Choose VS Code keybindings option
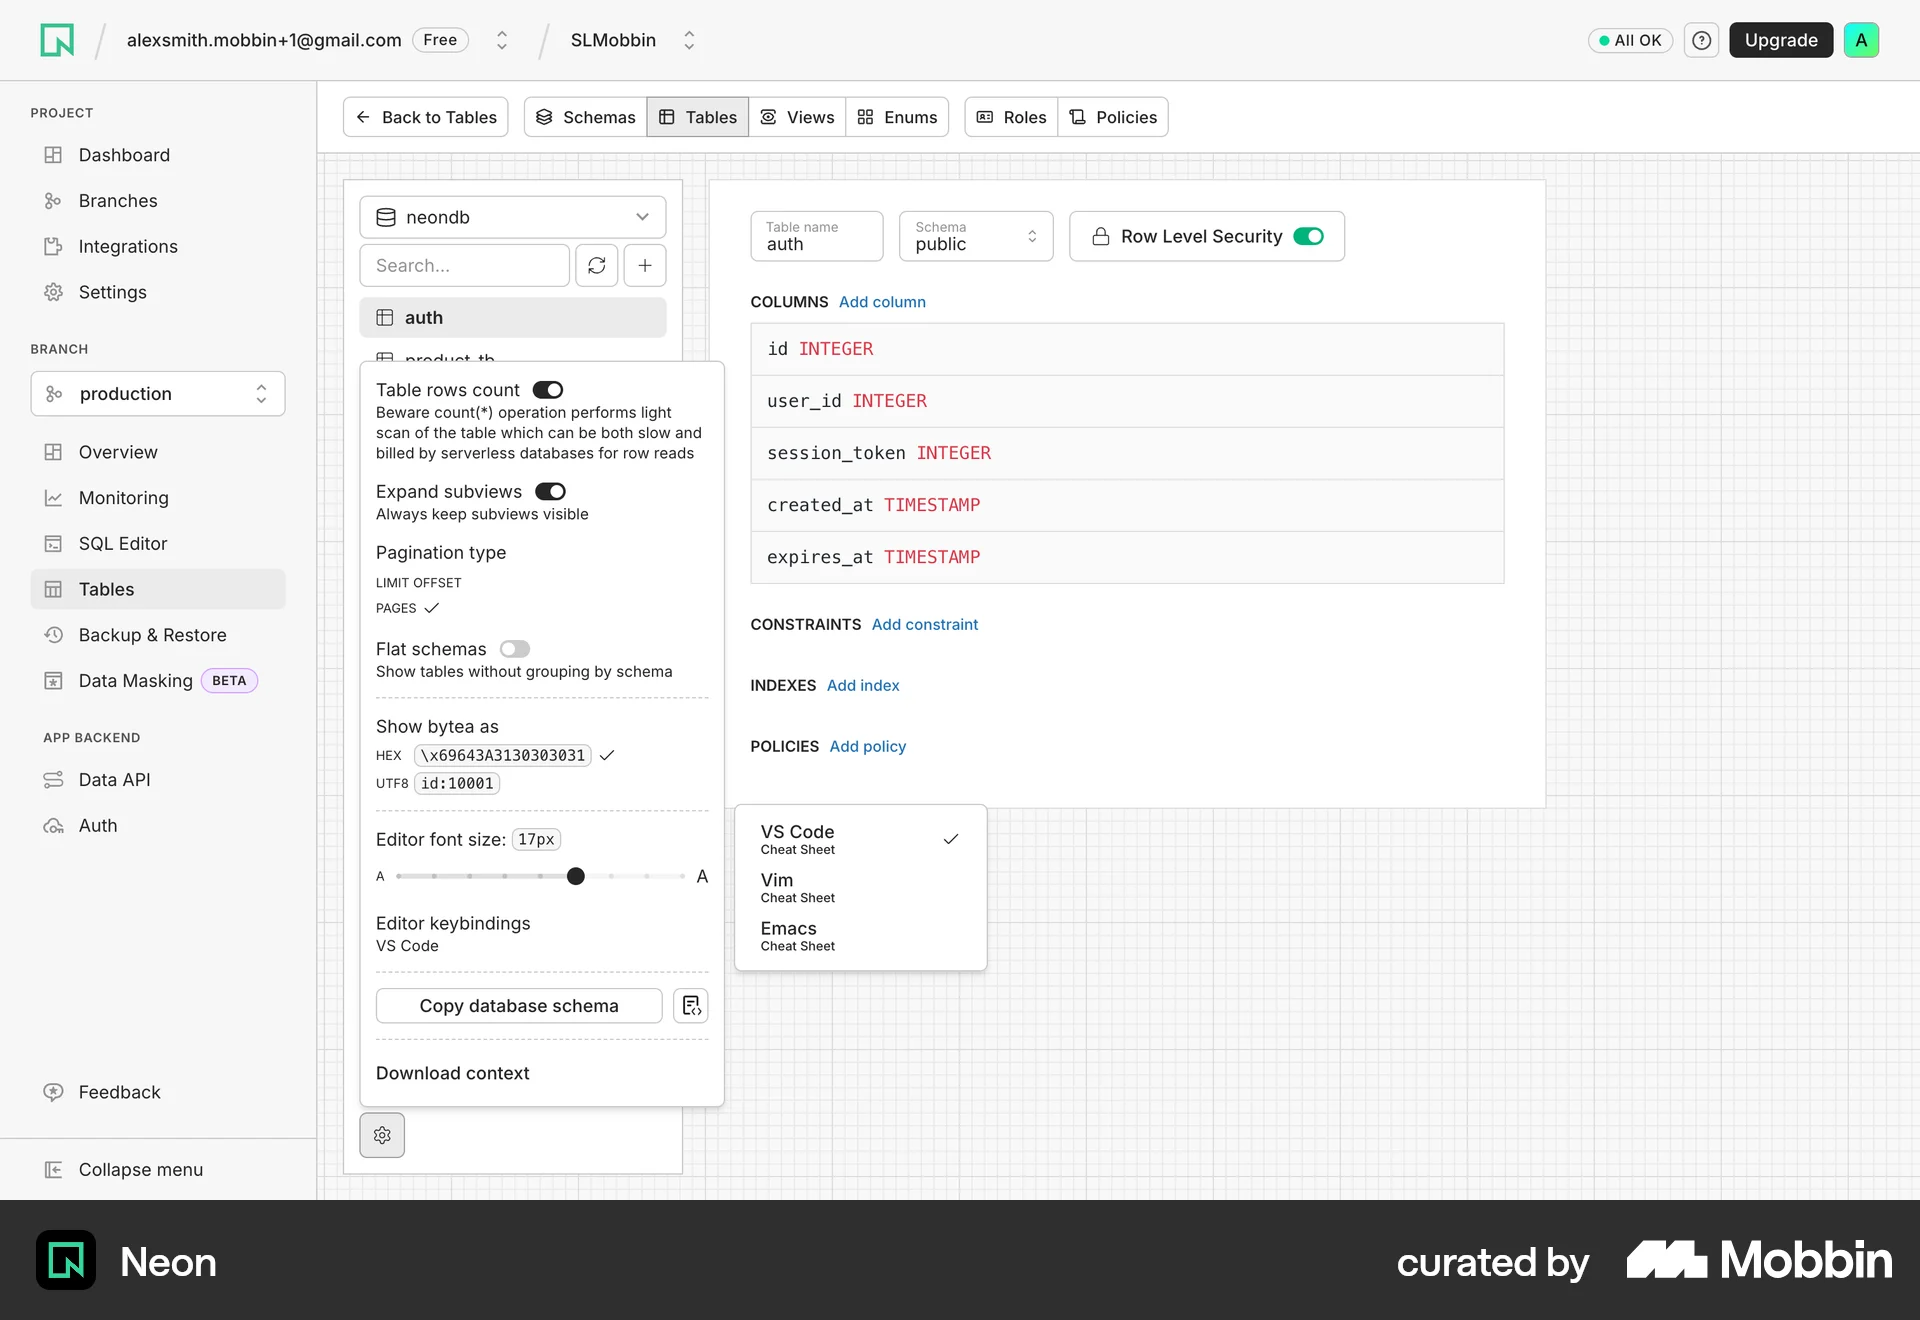The image size is (1920, 1320). click(860, 839)
